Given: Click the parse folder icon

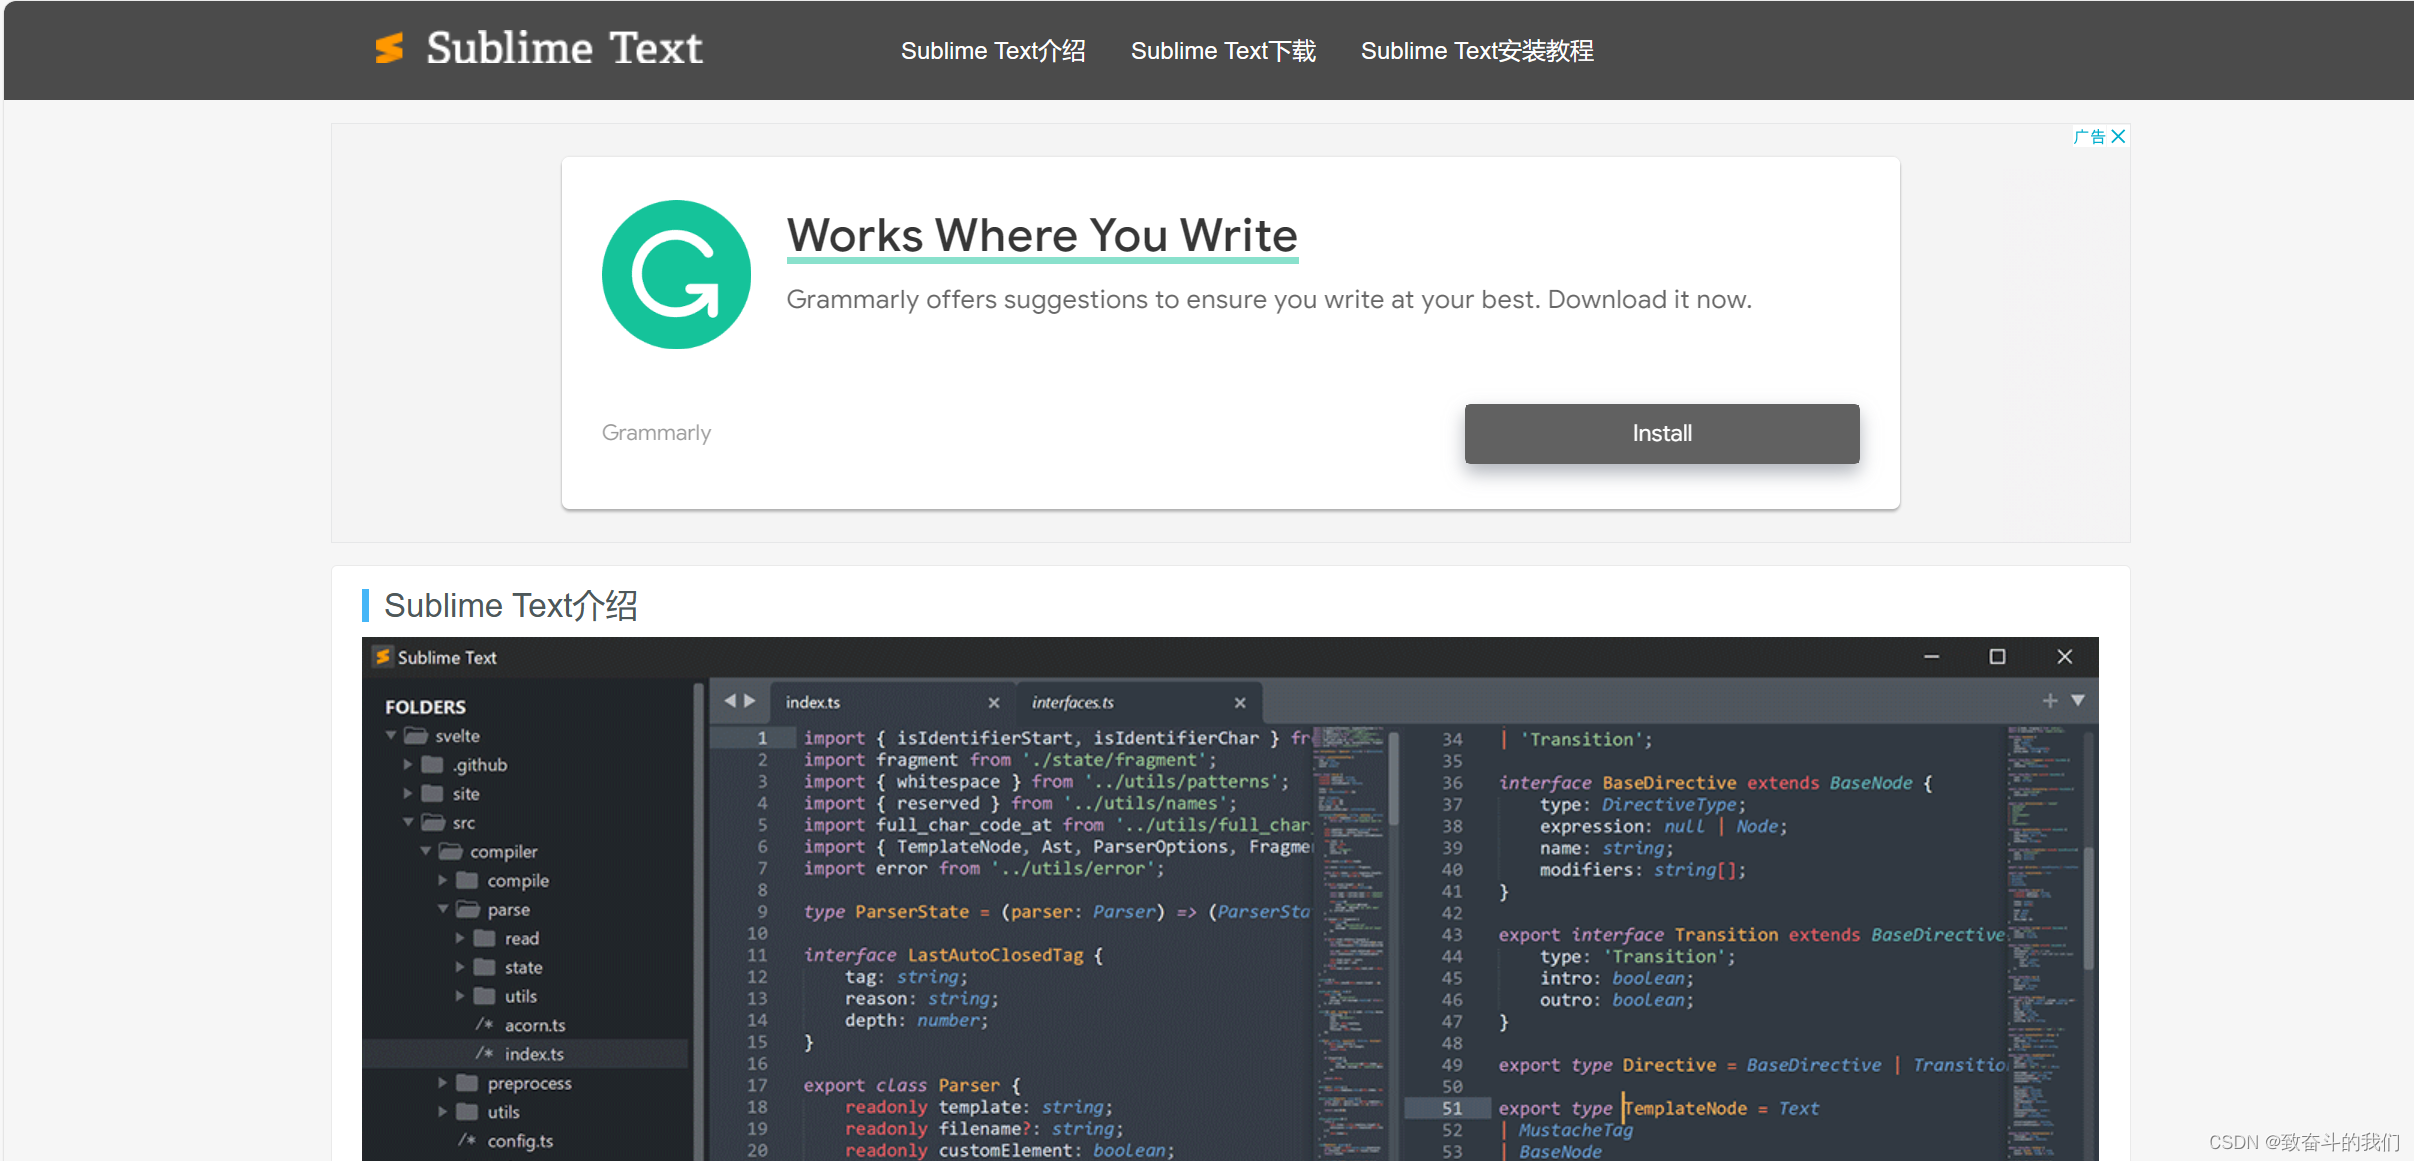Looking at the screenshot, I should coord(468,909).
